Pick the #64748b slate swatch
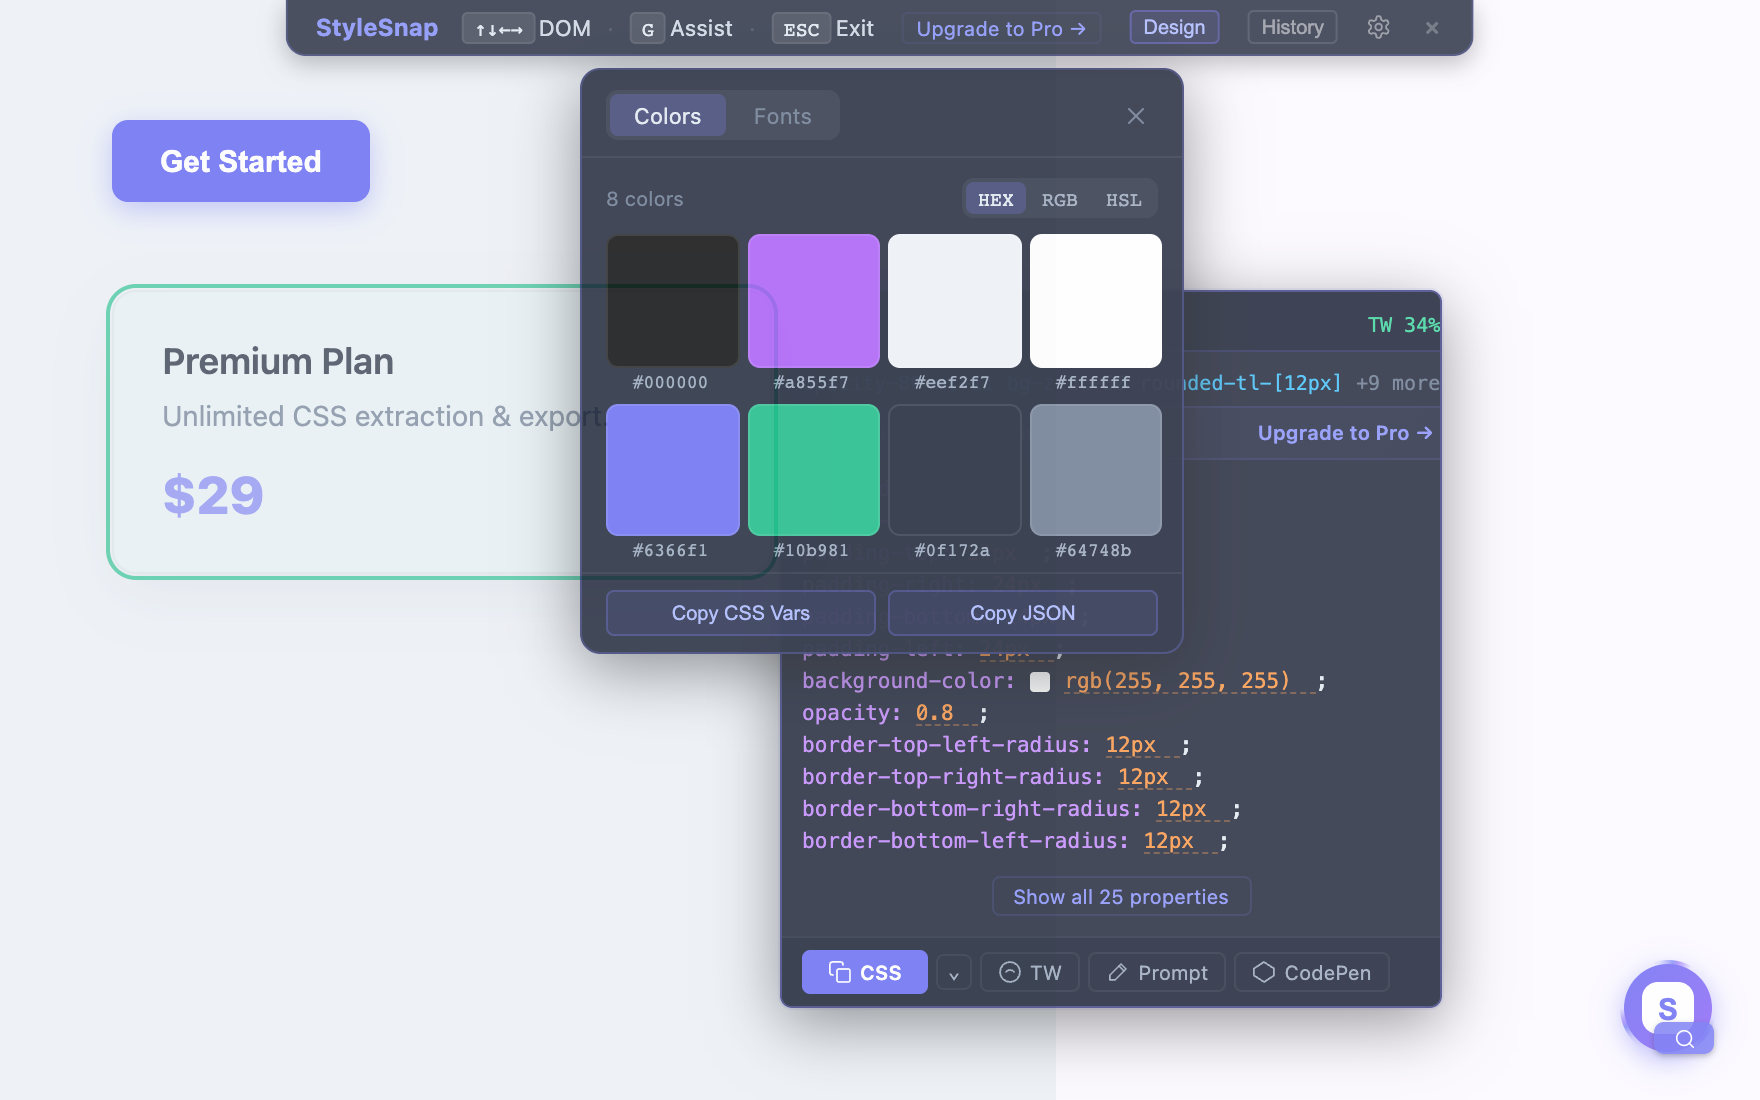This screenshot has height=1100, width=1760. click(x=1096, y=470)
